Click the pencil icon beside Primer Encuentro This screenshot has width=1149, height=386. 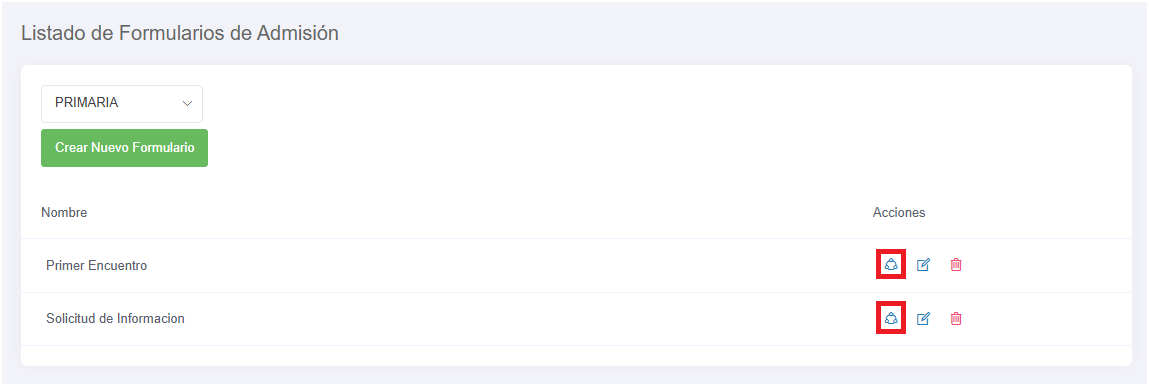923,264
